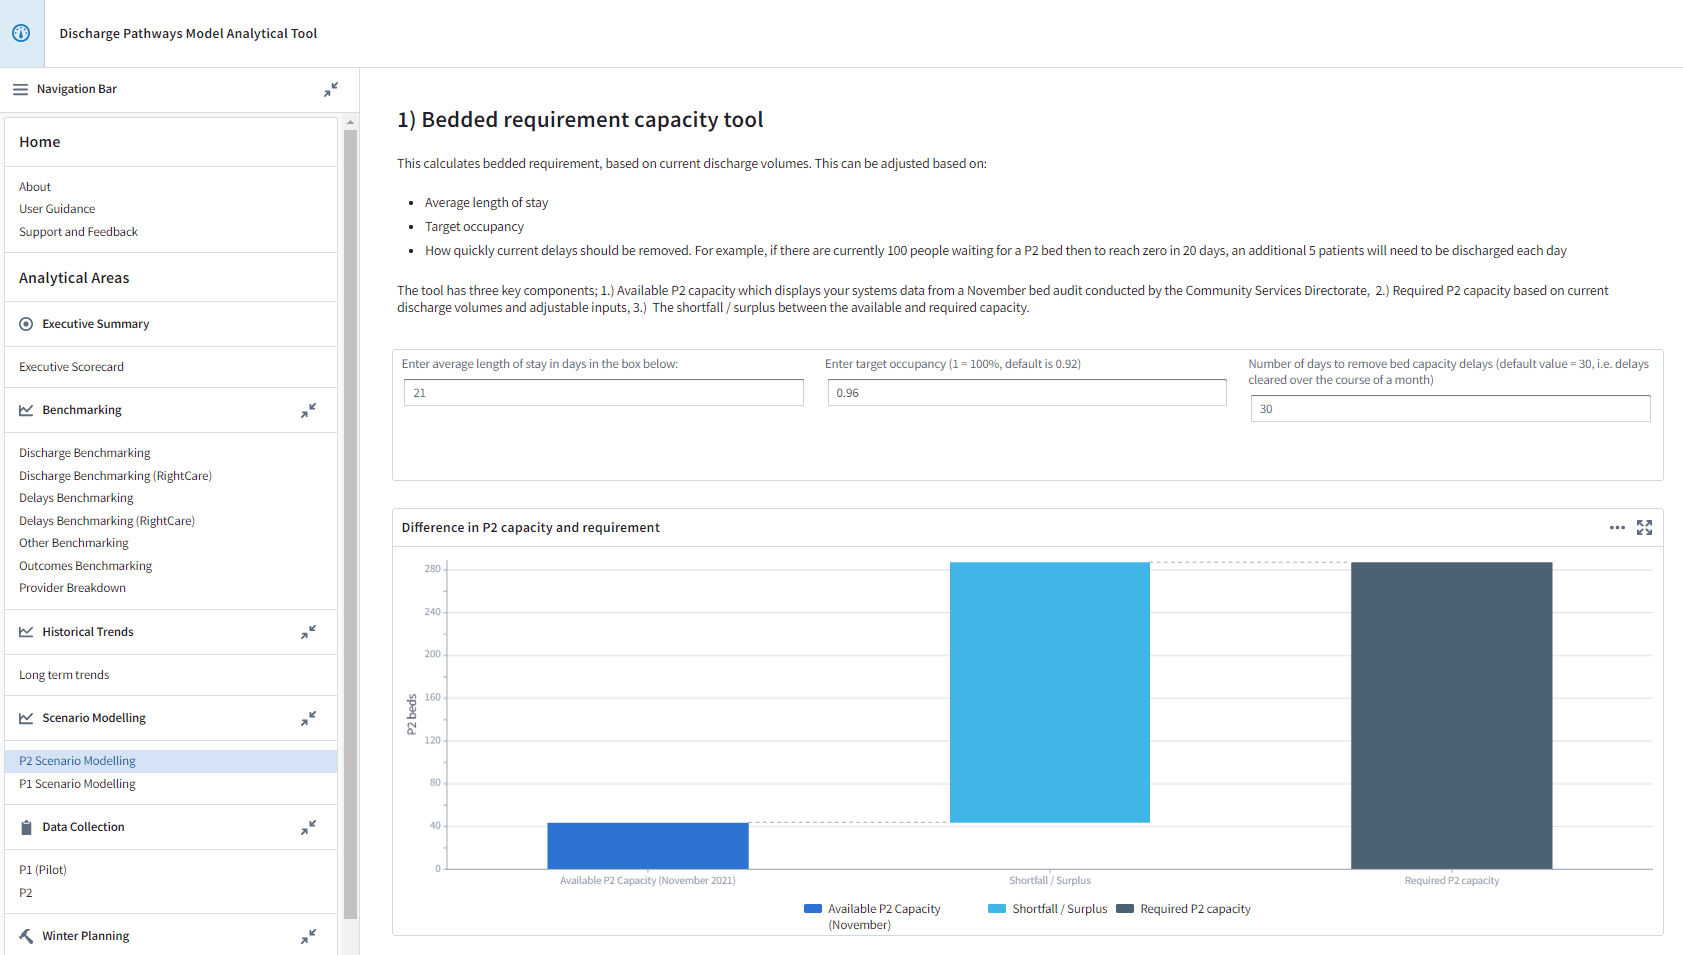Open the User Guidance link
Viewport: 1683px width, 955px height.
pyautogui.click(x=57, y=209)
